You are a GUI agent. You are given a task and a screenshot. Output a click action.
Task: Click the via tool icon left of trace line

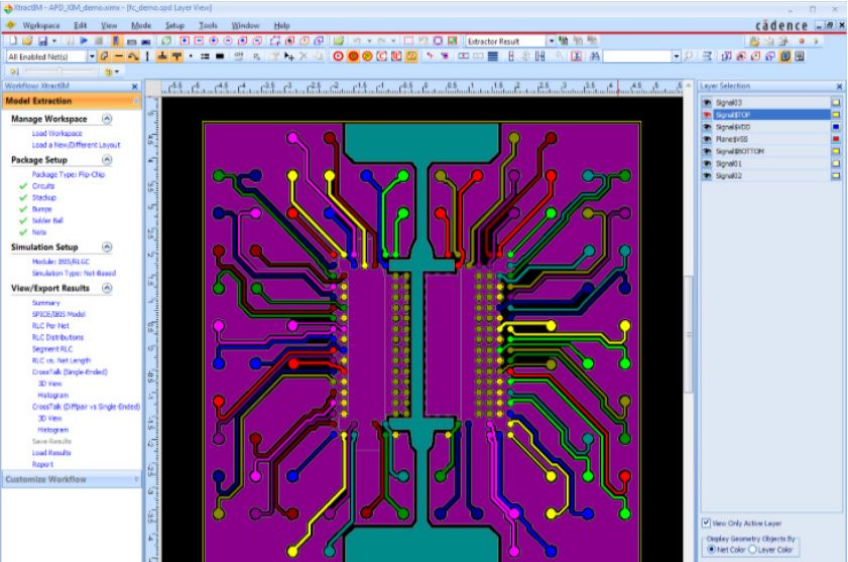[104, 56]
